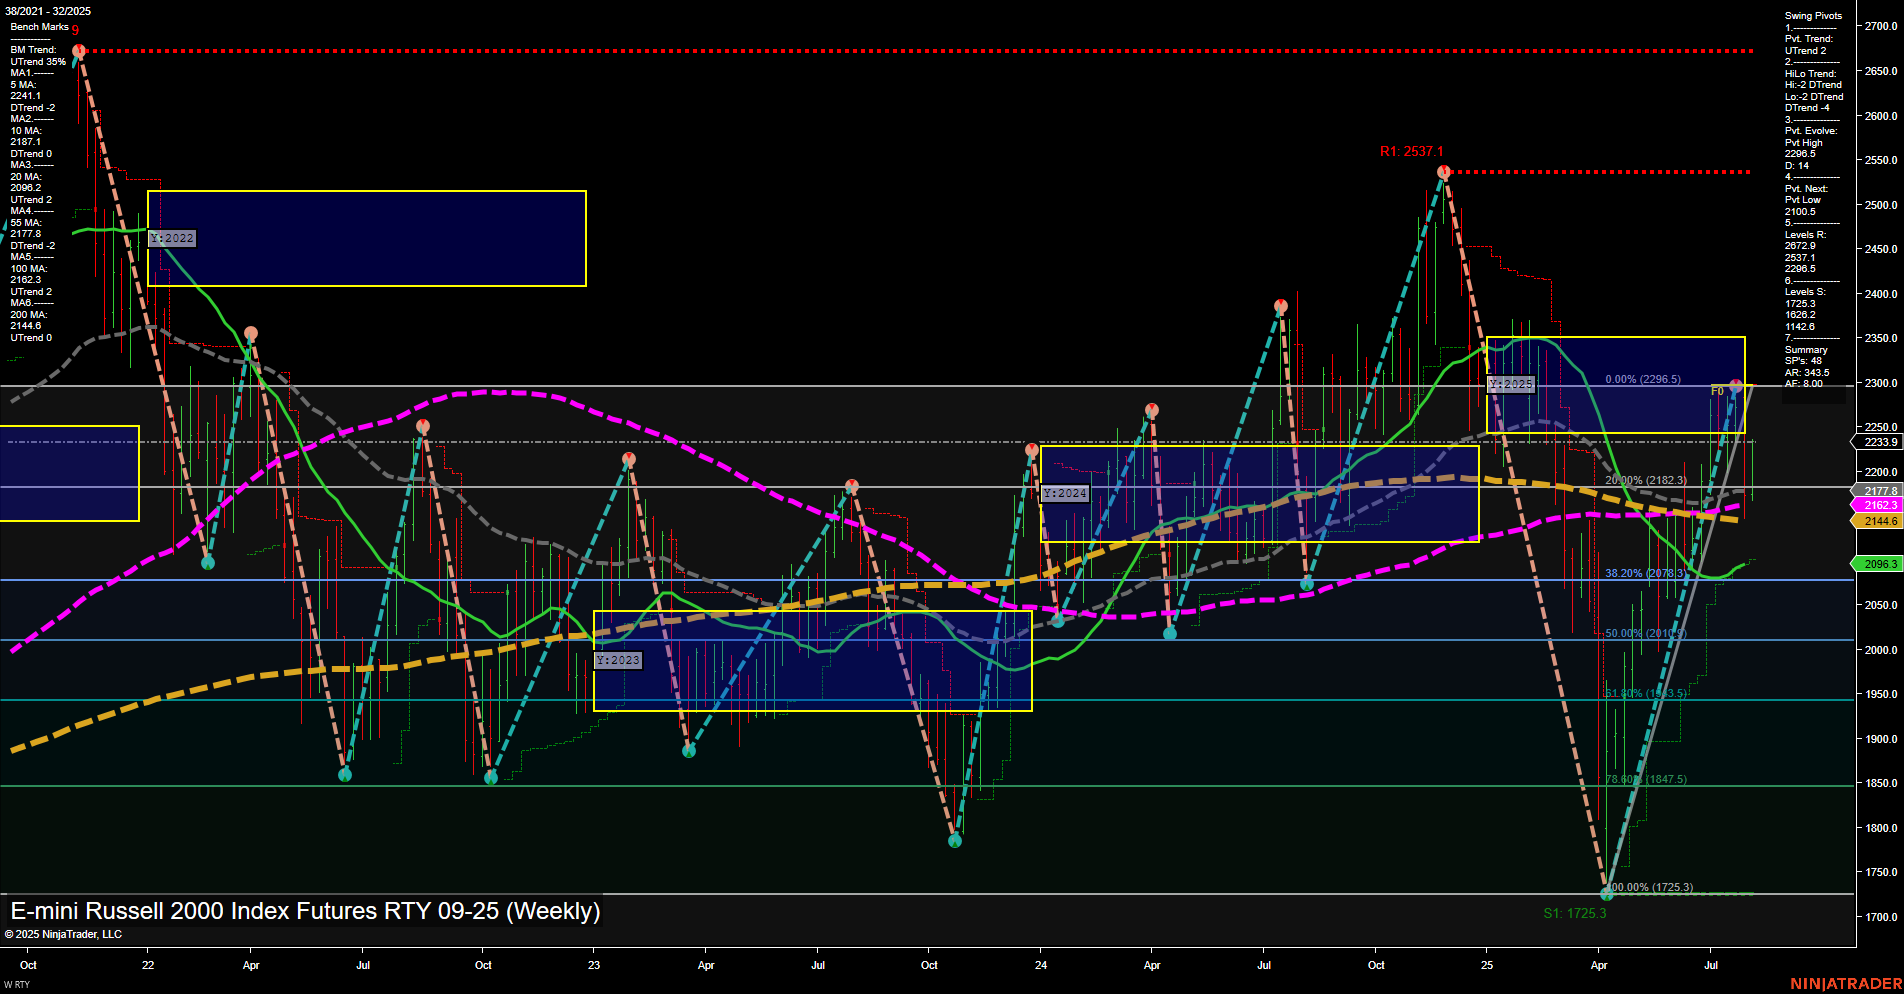Click the pivot high dot at R1 2537.1
The height and width of the screenshot is (994, 1904).
(1442, 172)
